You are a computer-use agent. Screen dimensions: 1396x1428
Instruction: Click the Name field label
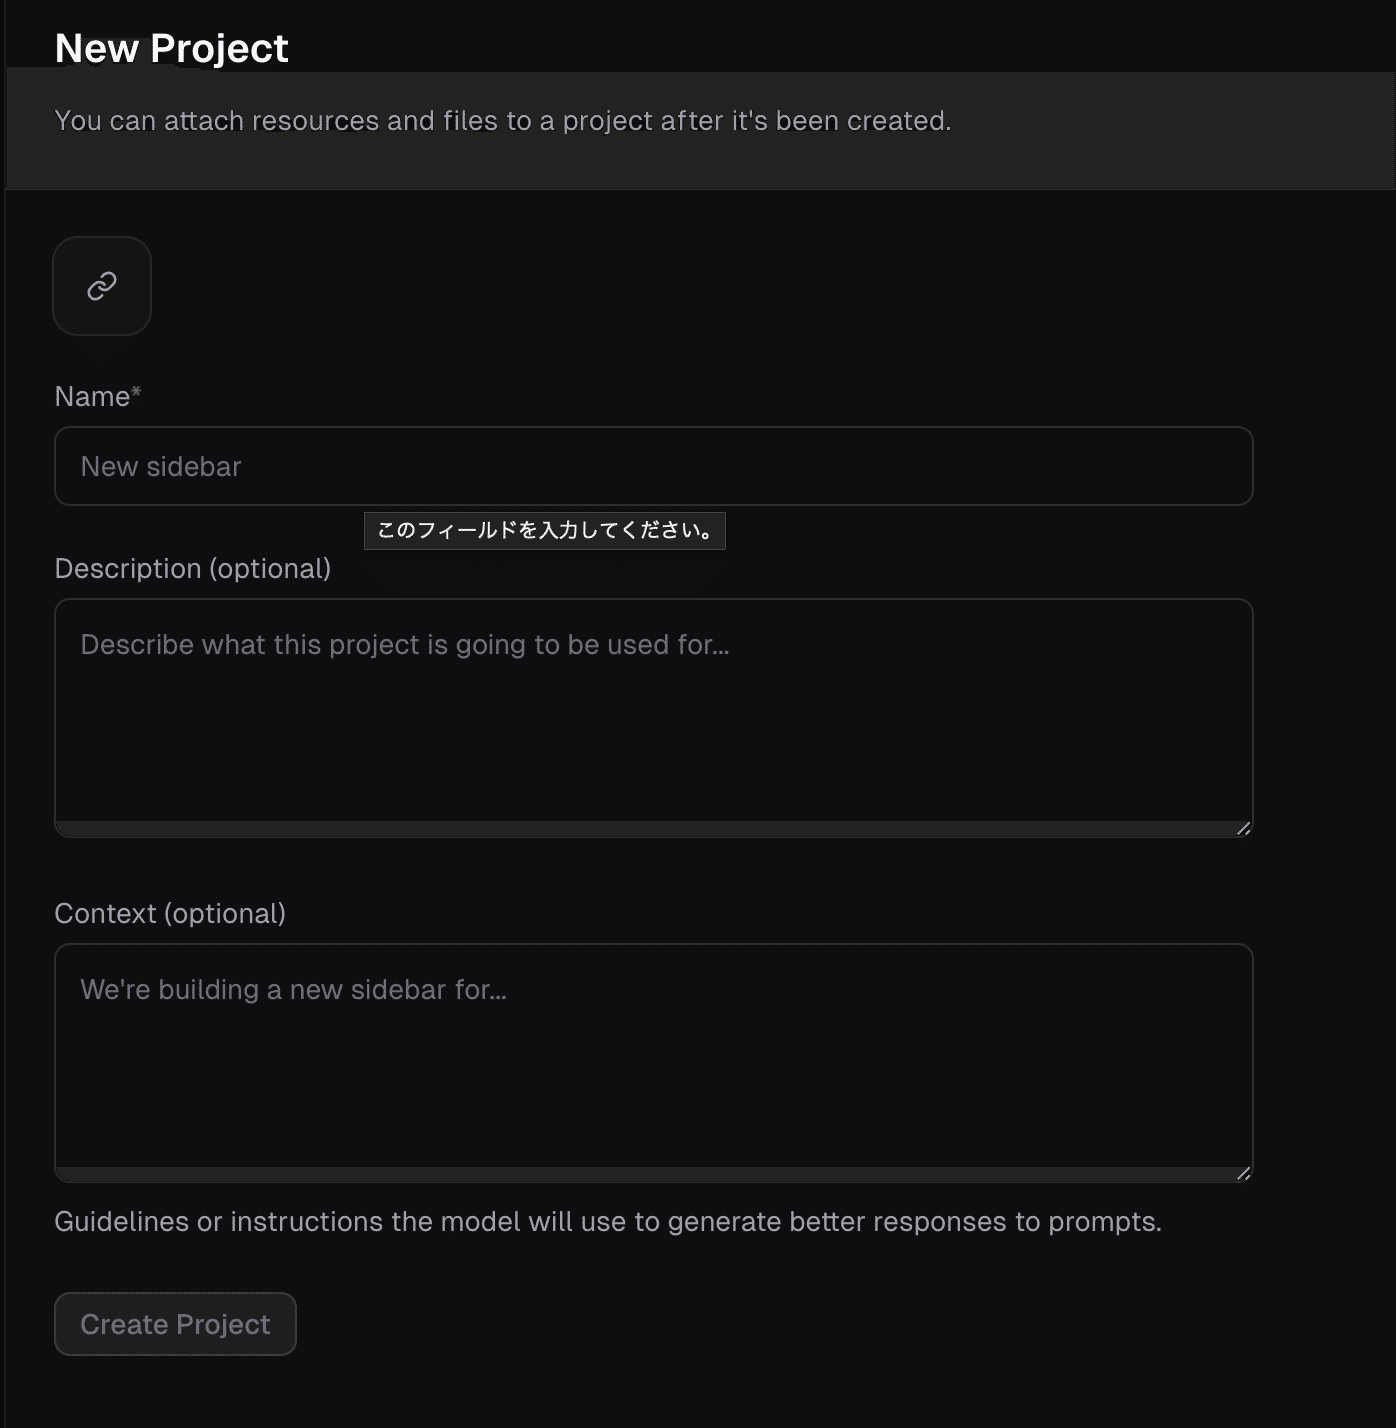coord(92,397)
